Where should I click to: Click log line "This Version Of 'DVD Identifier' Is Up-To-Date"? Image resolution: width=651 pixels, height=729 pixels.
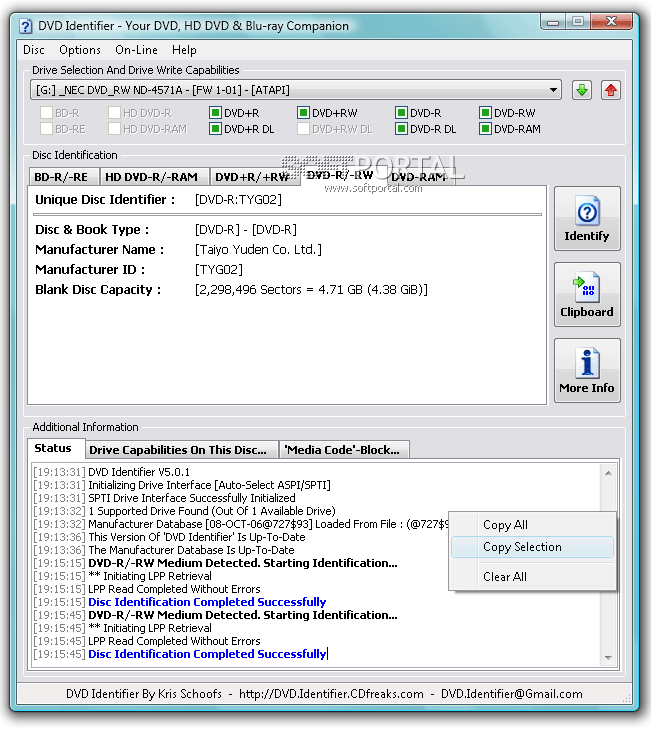[197, 537]
